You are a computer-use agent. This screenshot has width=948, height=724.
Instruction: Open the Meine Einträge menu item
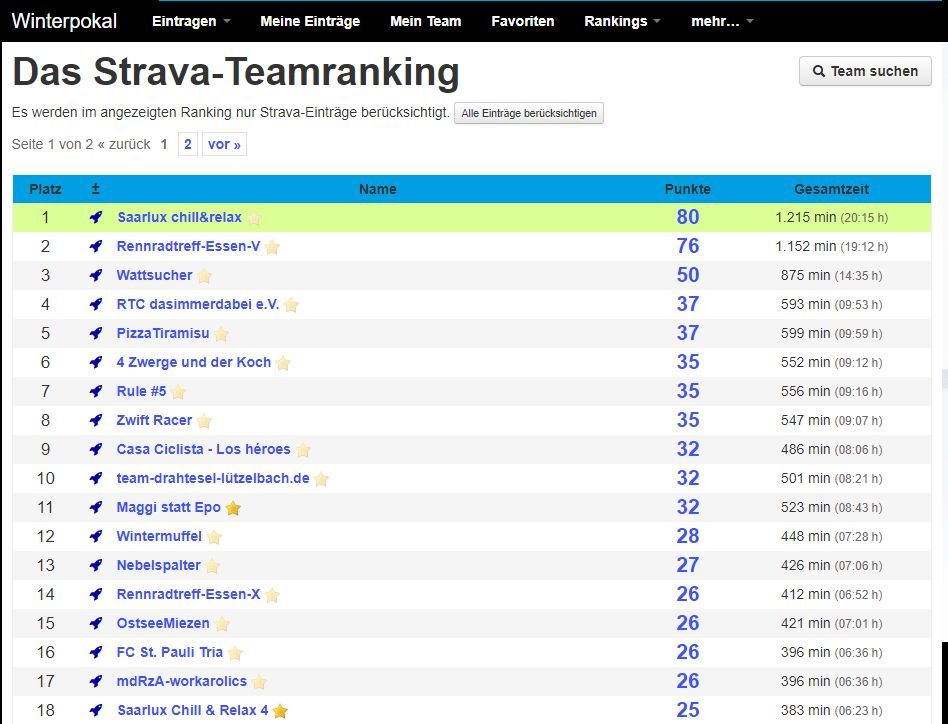(x=310, y=21)
